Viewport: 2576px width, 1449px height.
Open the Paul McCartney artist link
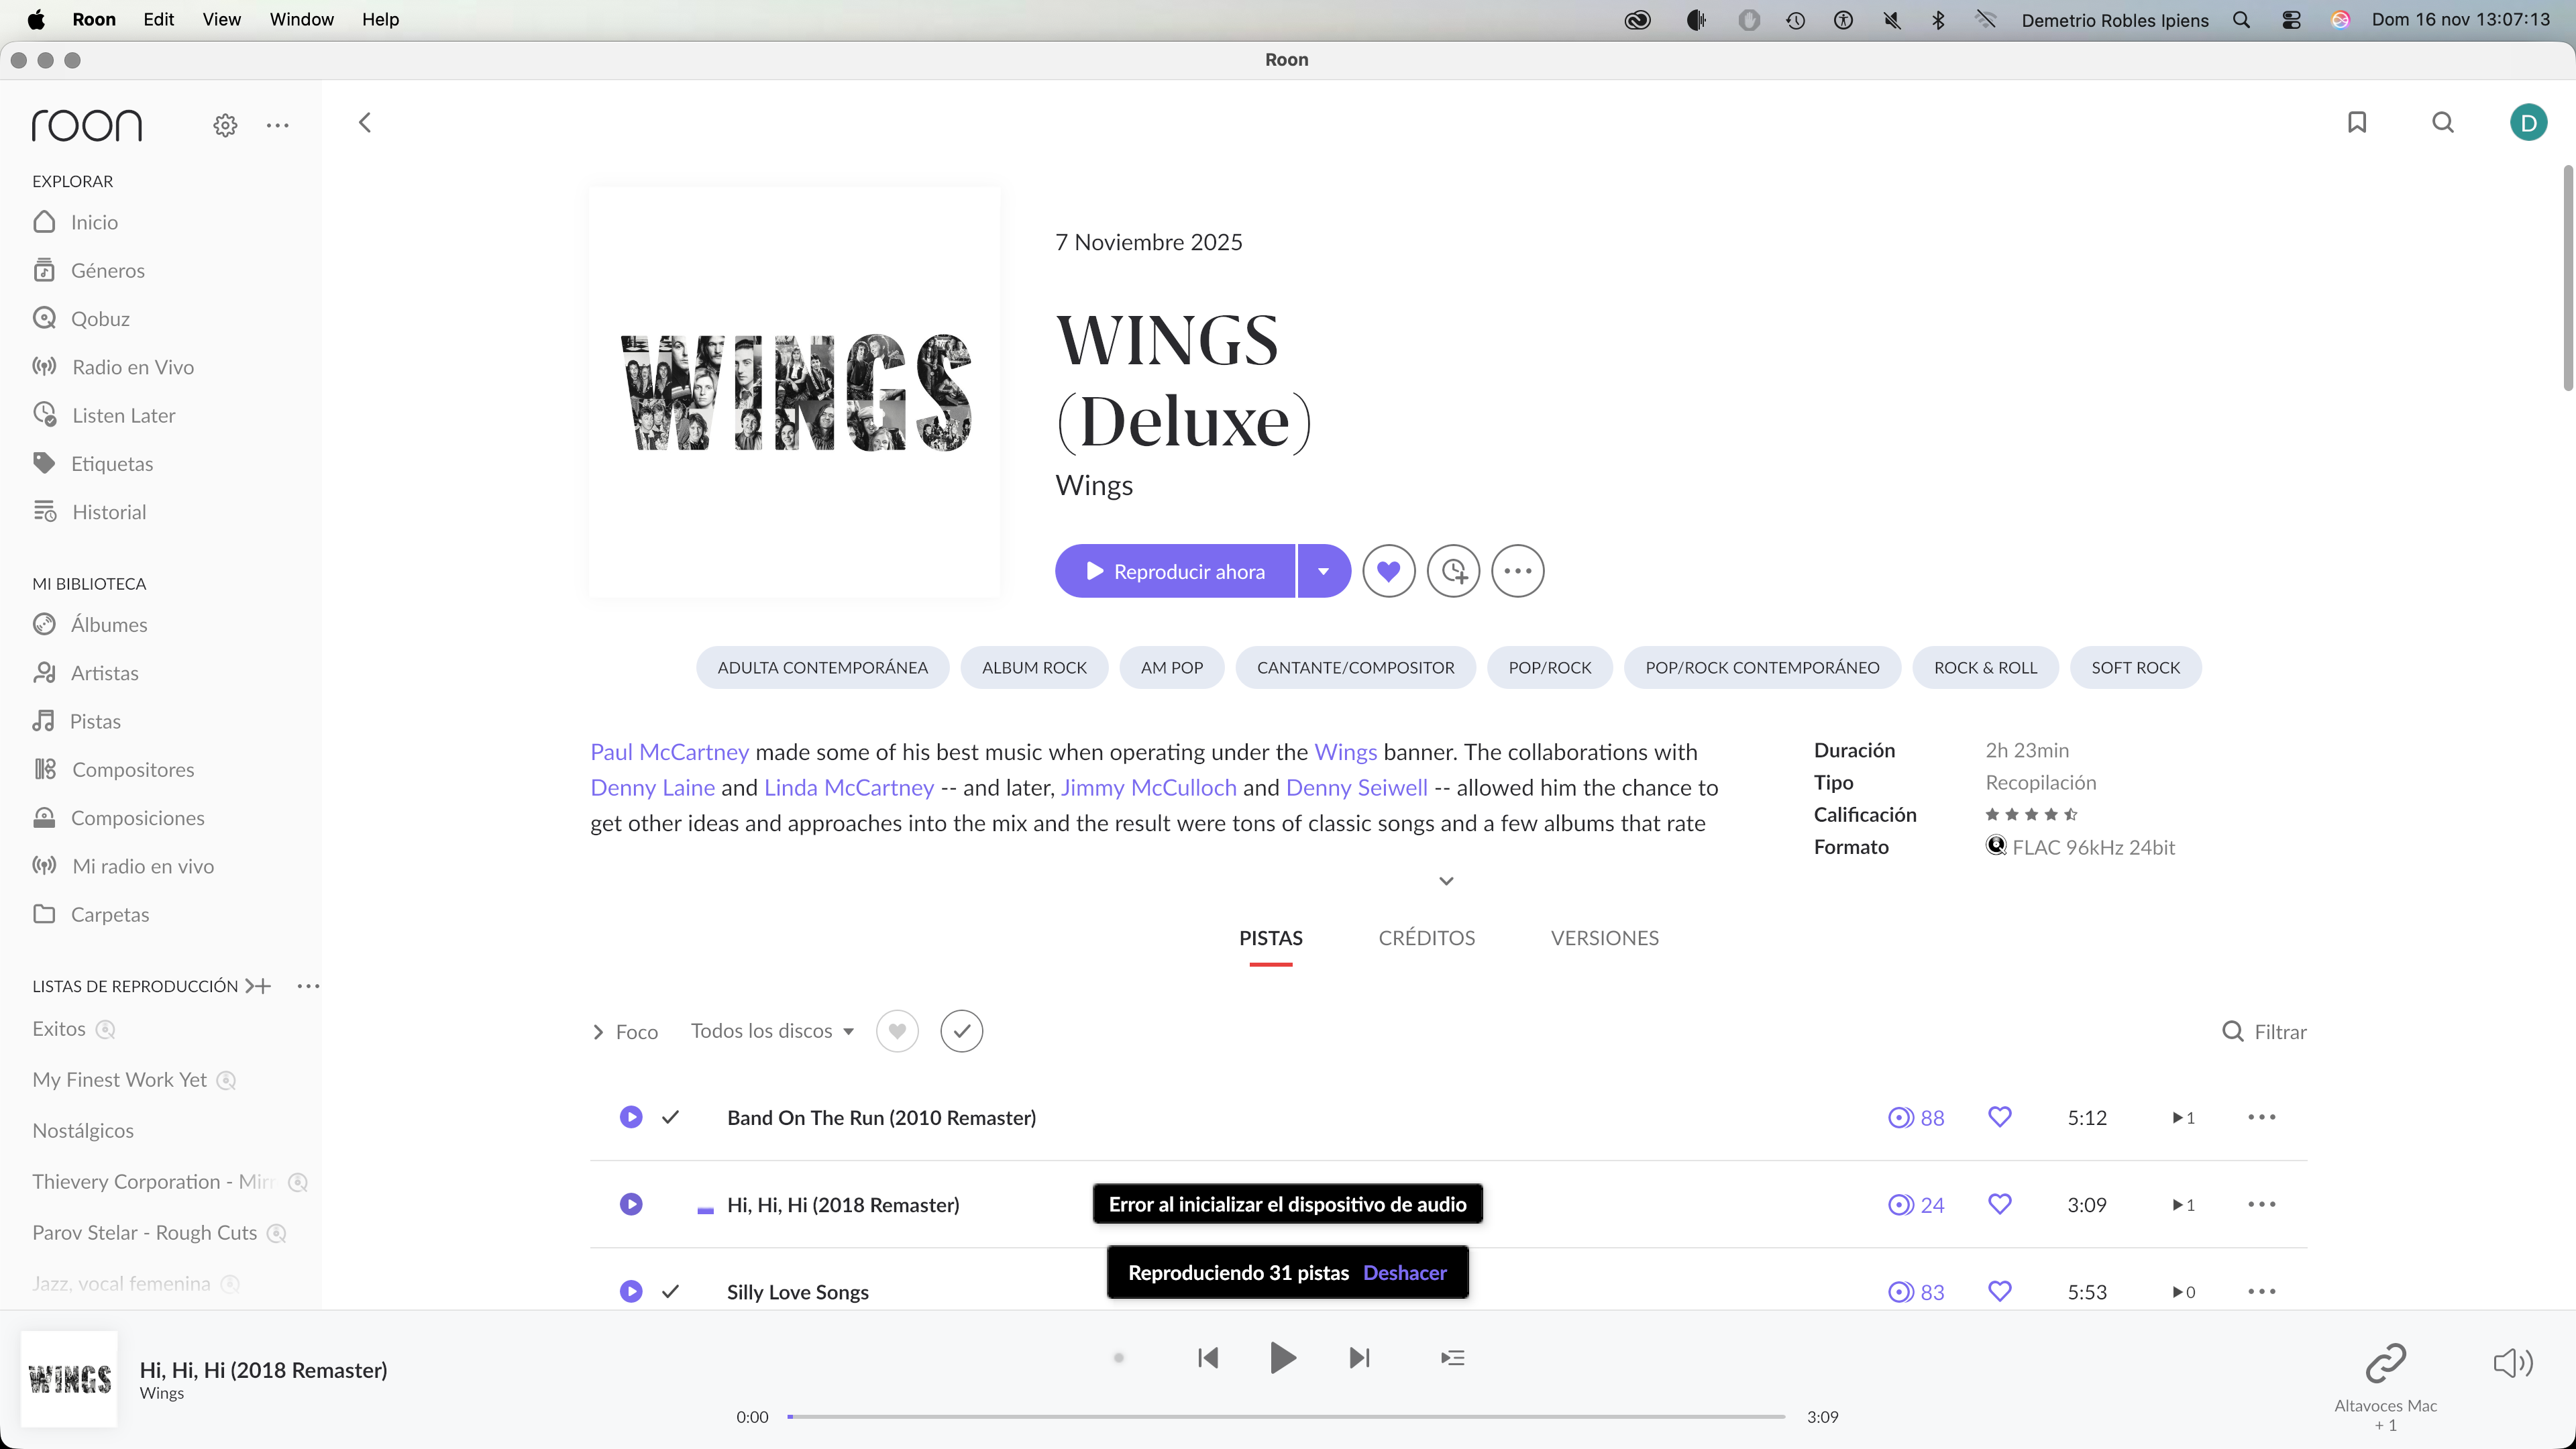click(x=669, y=752)
